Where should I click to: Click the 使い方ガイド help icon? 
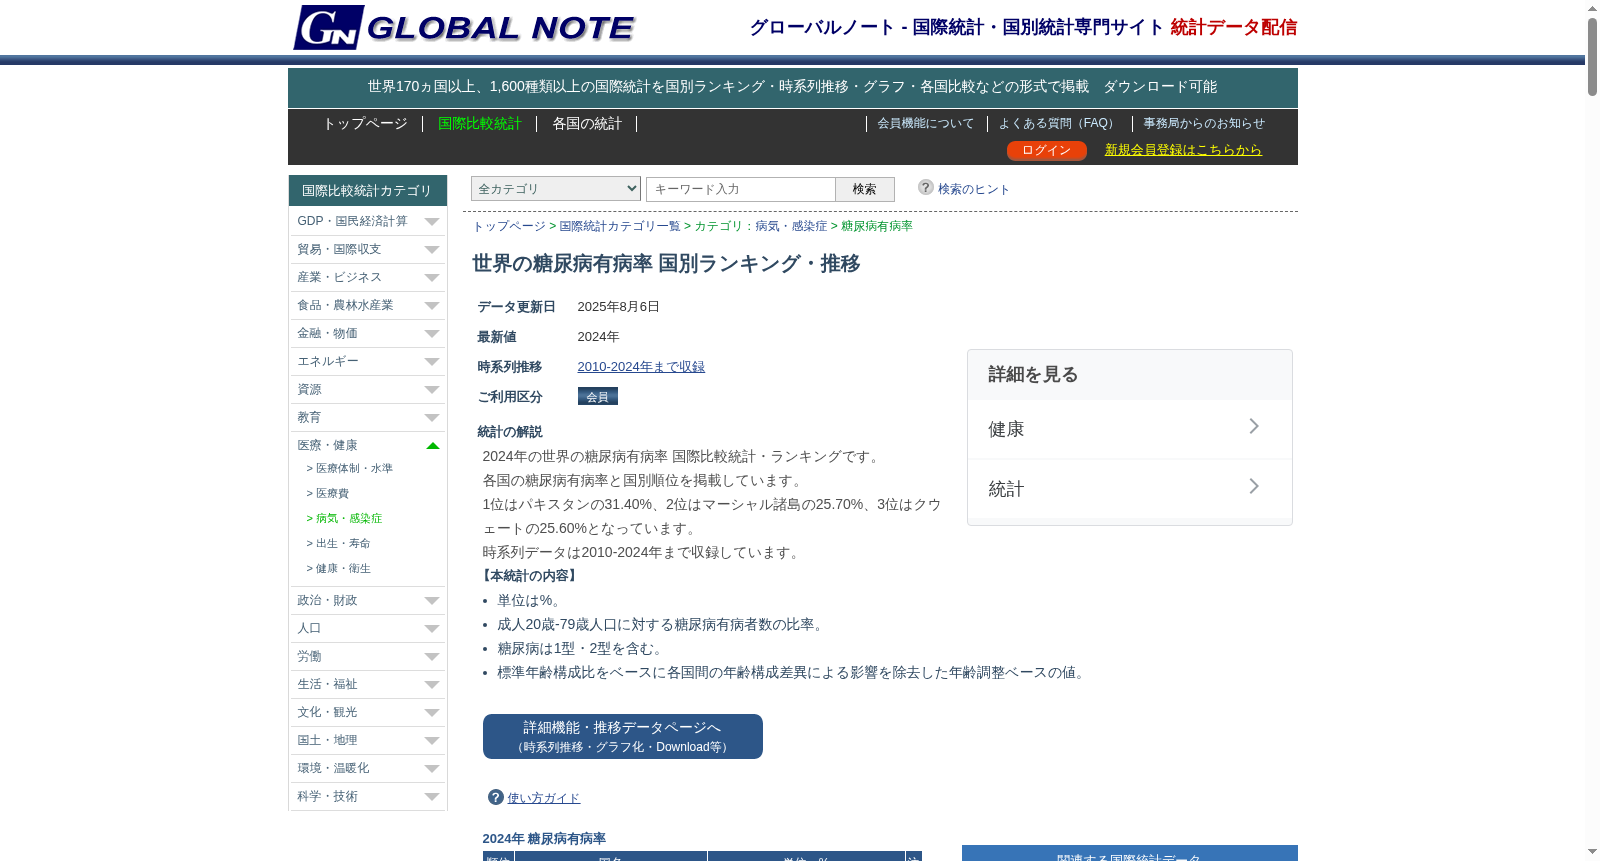495,797
